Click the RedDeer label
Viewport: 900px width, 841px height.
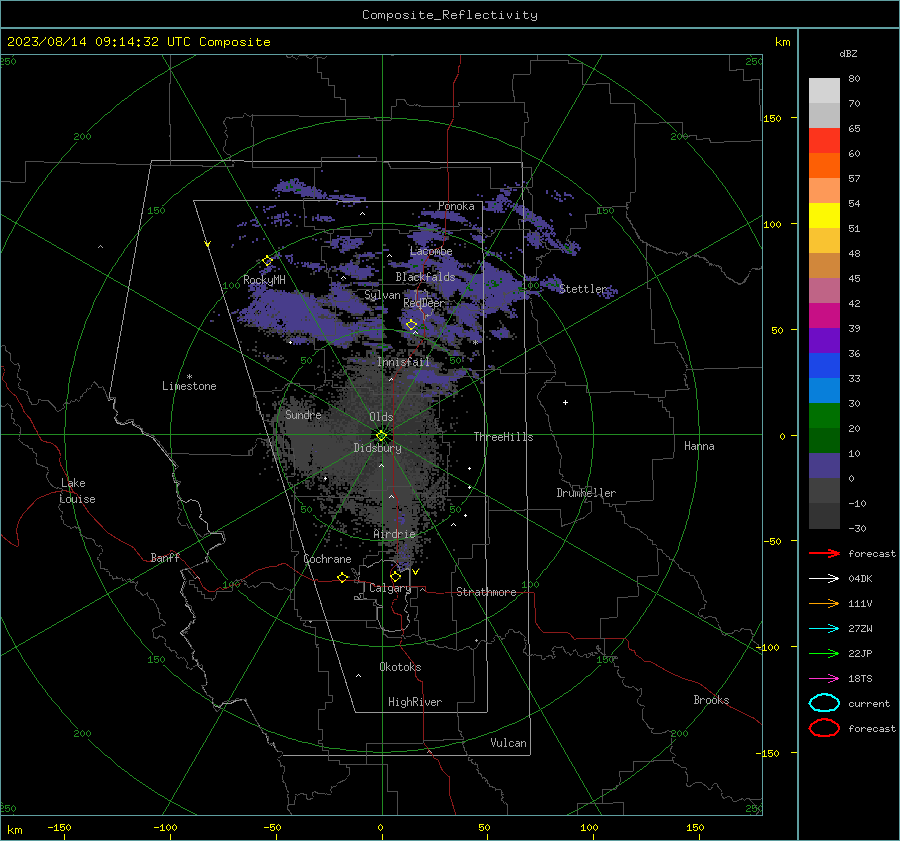[x=424, y=303]
